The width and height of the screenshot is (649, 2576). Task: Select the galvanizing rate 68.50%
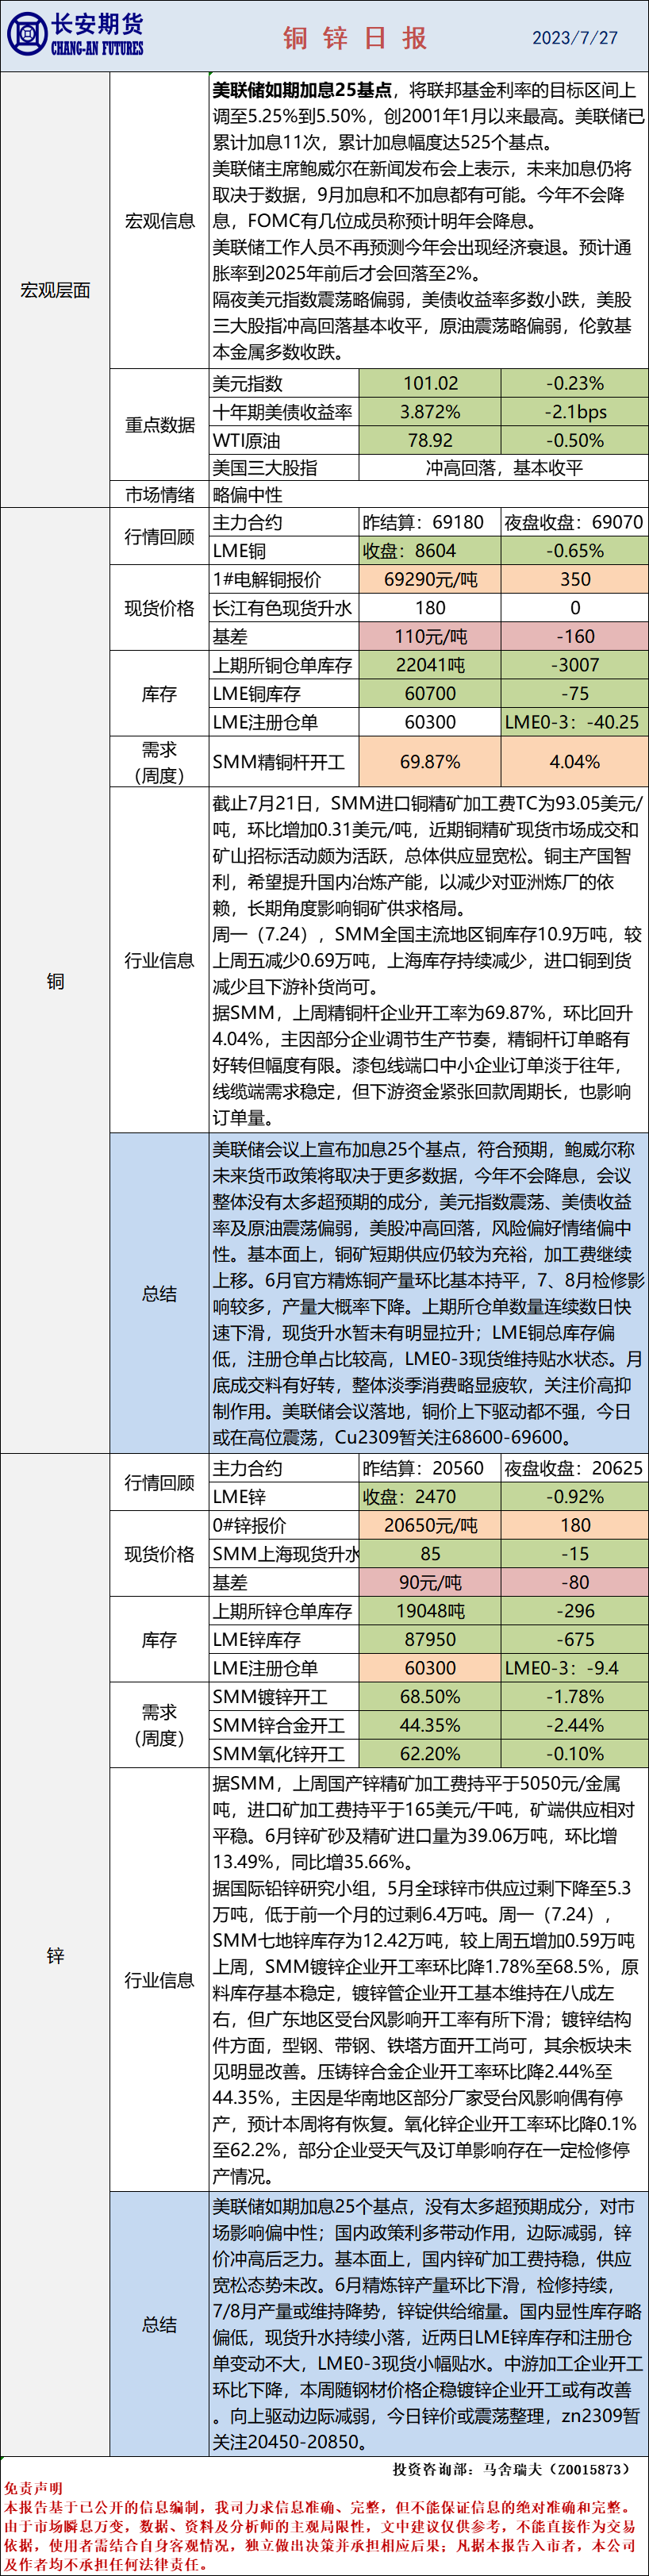(430, 1697)
